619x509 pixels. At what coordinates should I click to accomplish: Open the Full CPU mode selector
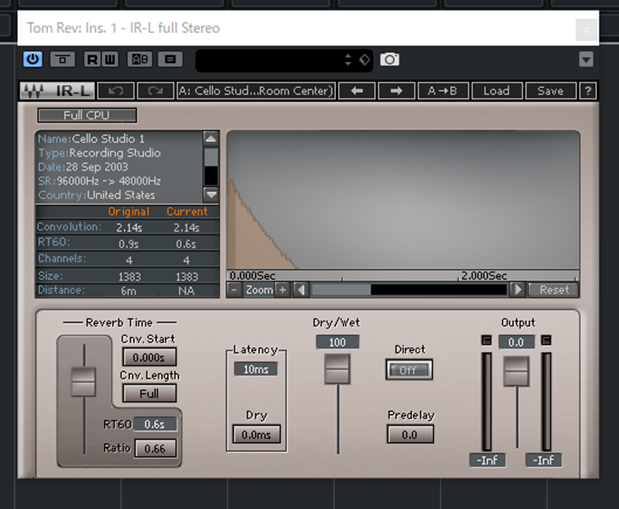tap(86, 116)
